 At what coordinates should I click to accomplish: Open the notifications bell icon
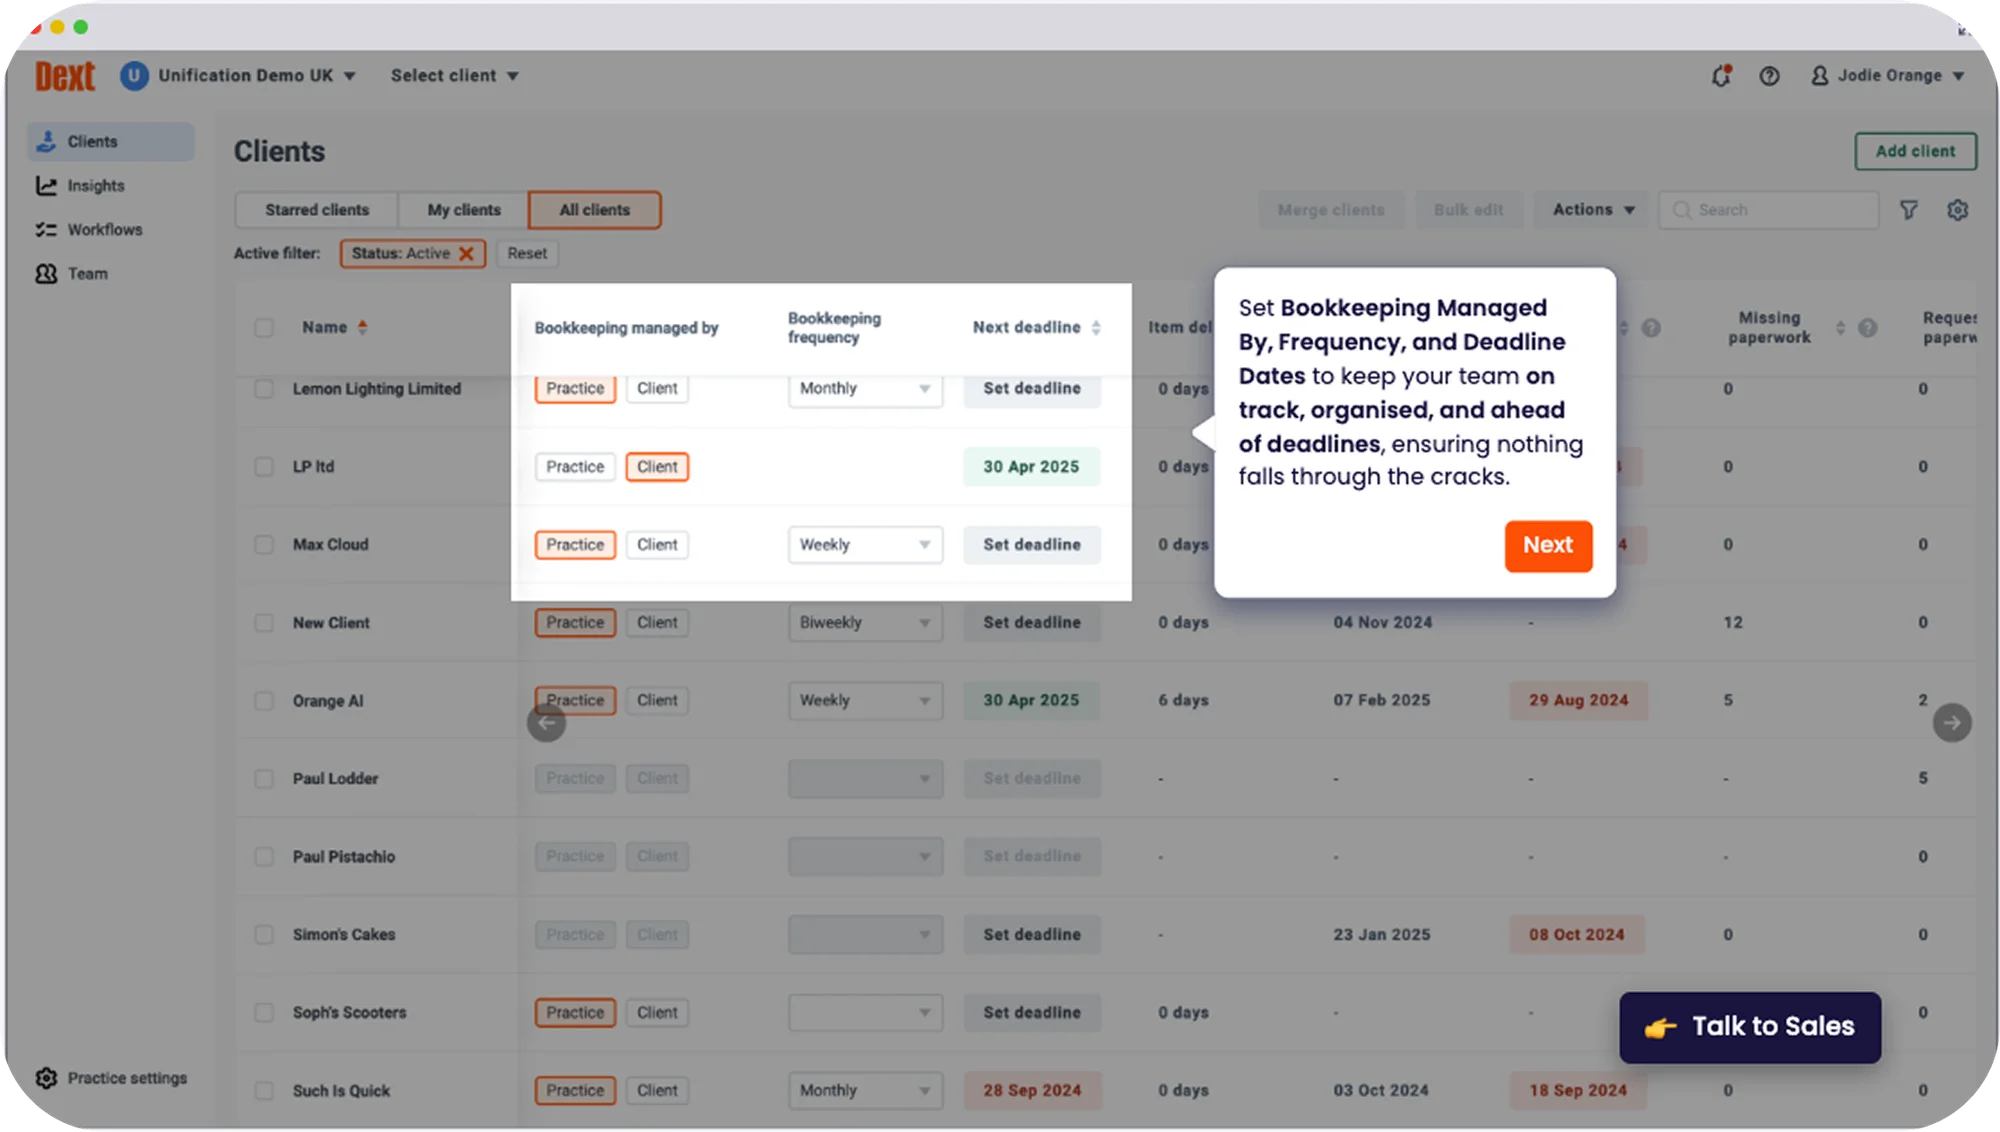point(1721,76)
